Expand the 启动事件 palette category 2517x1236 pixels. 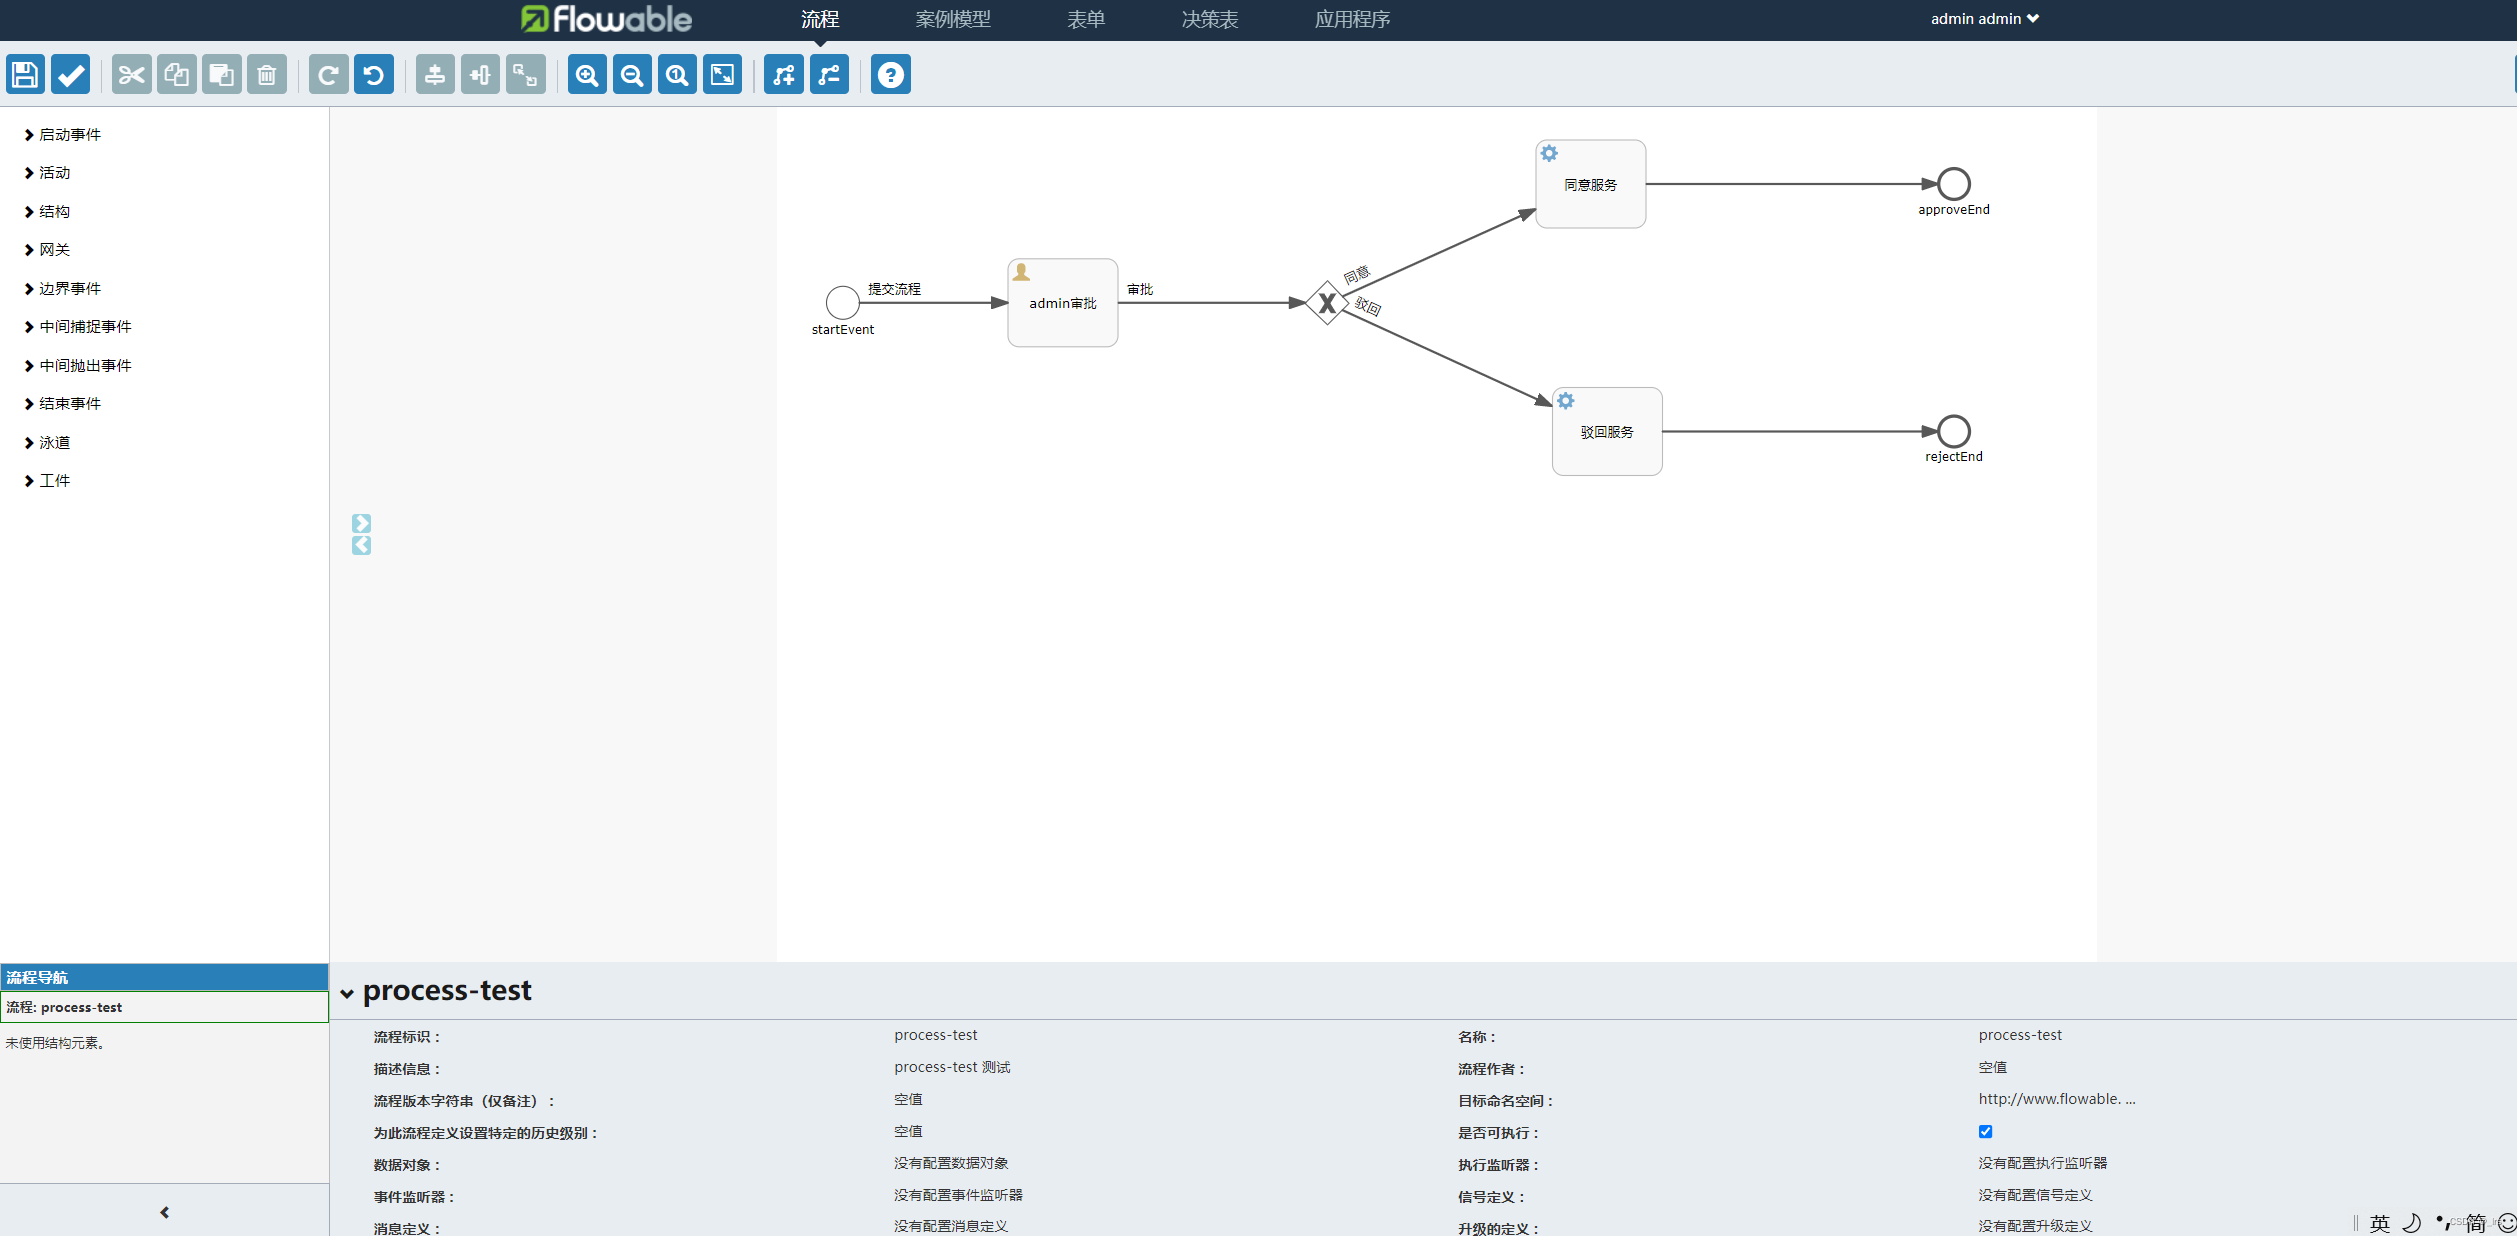pyautogui.click(x=70, y=134)
